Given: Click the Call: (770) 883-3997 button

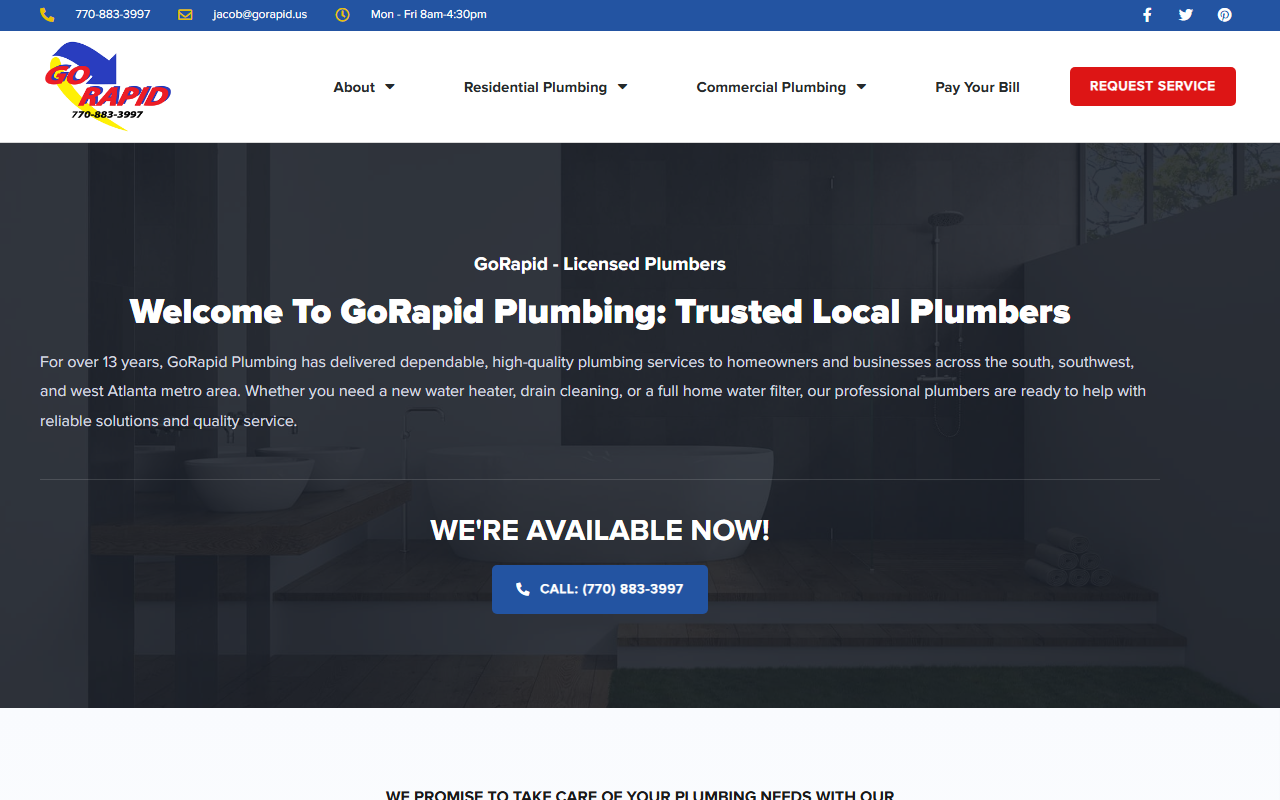Looking at the screenshot, I should [600, 589].
